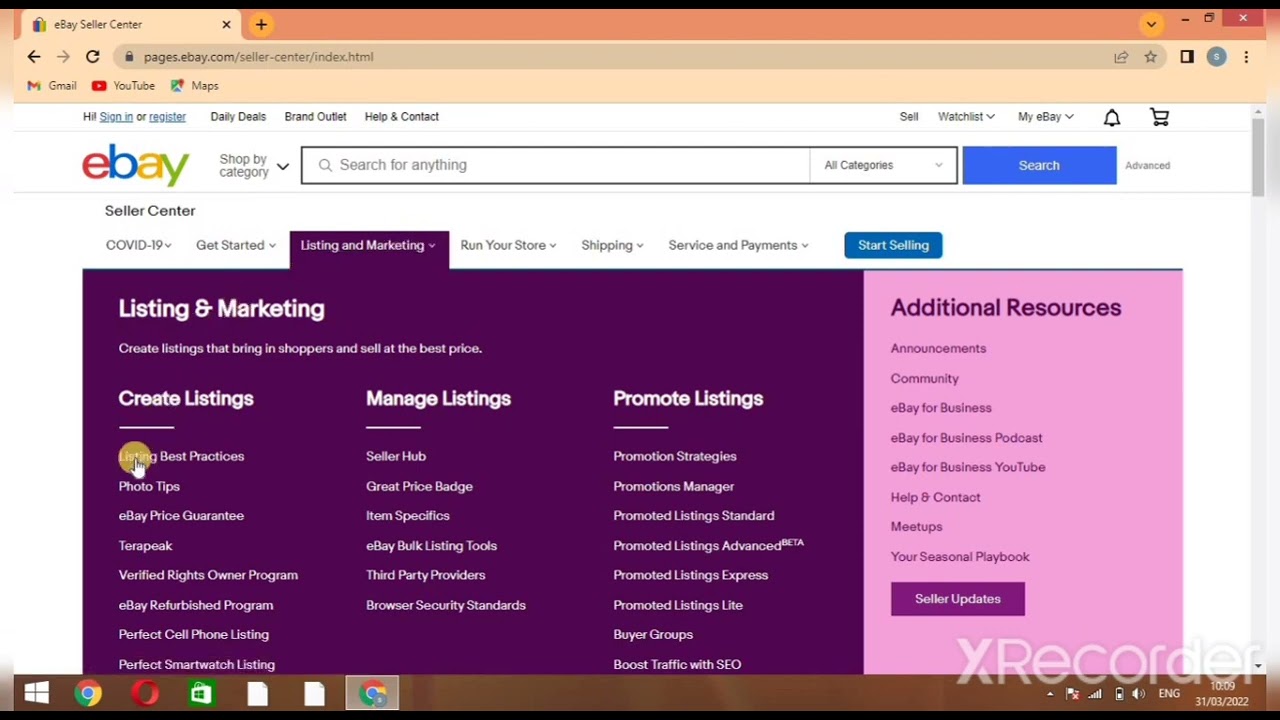Open Seller Hub
Viewport: 1280px width, 720px height.
coord(396,456)
